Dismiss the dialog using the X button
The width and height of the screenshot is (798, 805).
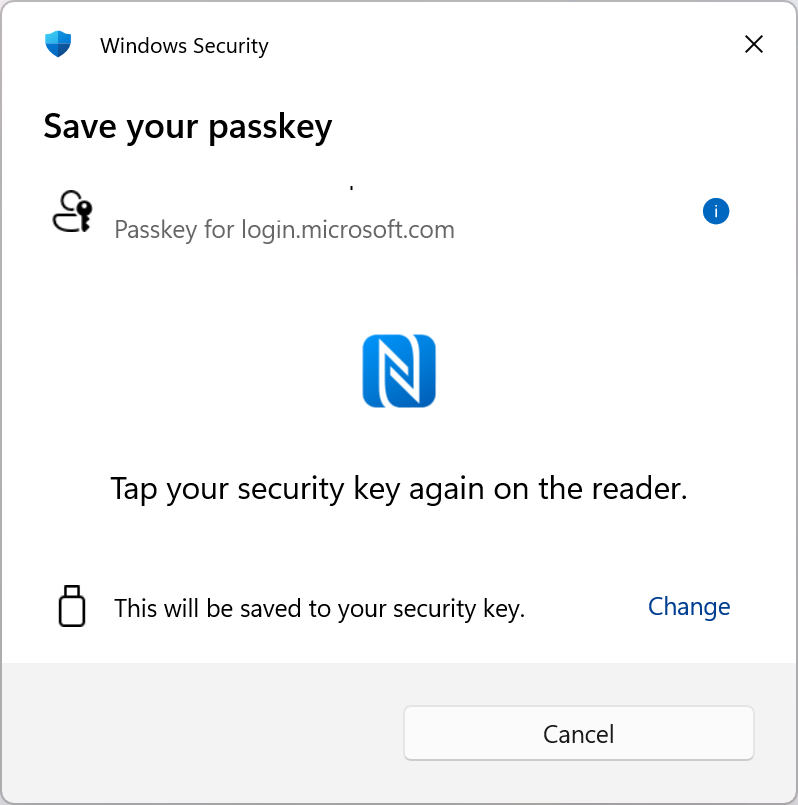753,44
